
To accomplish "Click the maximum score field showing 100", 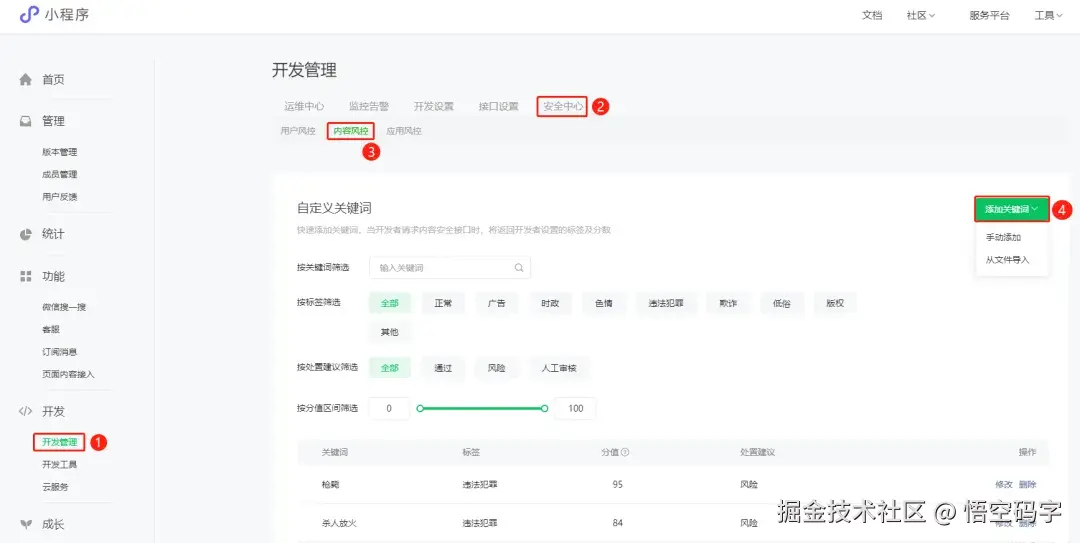I will coord(576,409).
